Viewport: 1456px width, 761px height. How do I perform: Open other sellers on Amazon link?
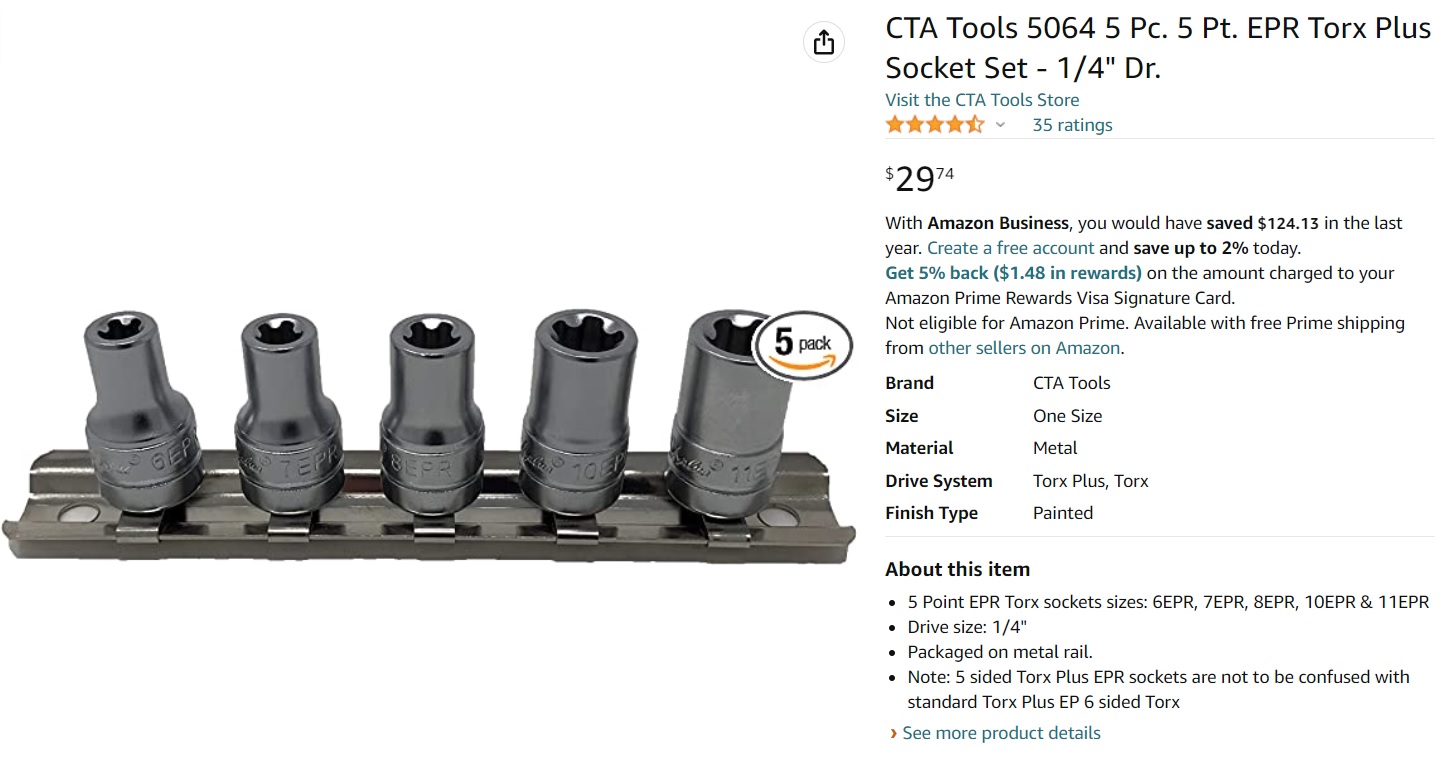point(1024,348)
